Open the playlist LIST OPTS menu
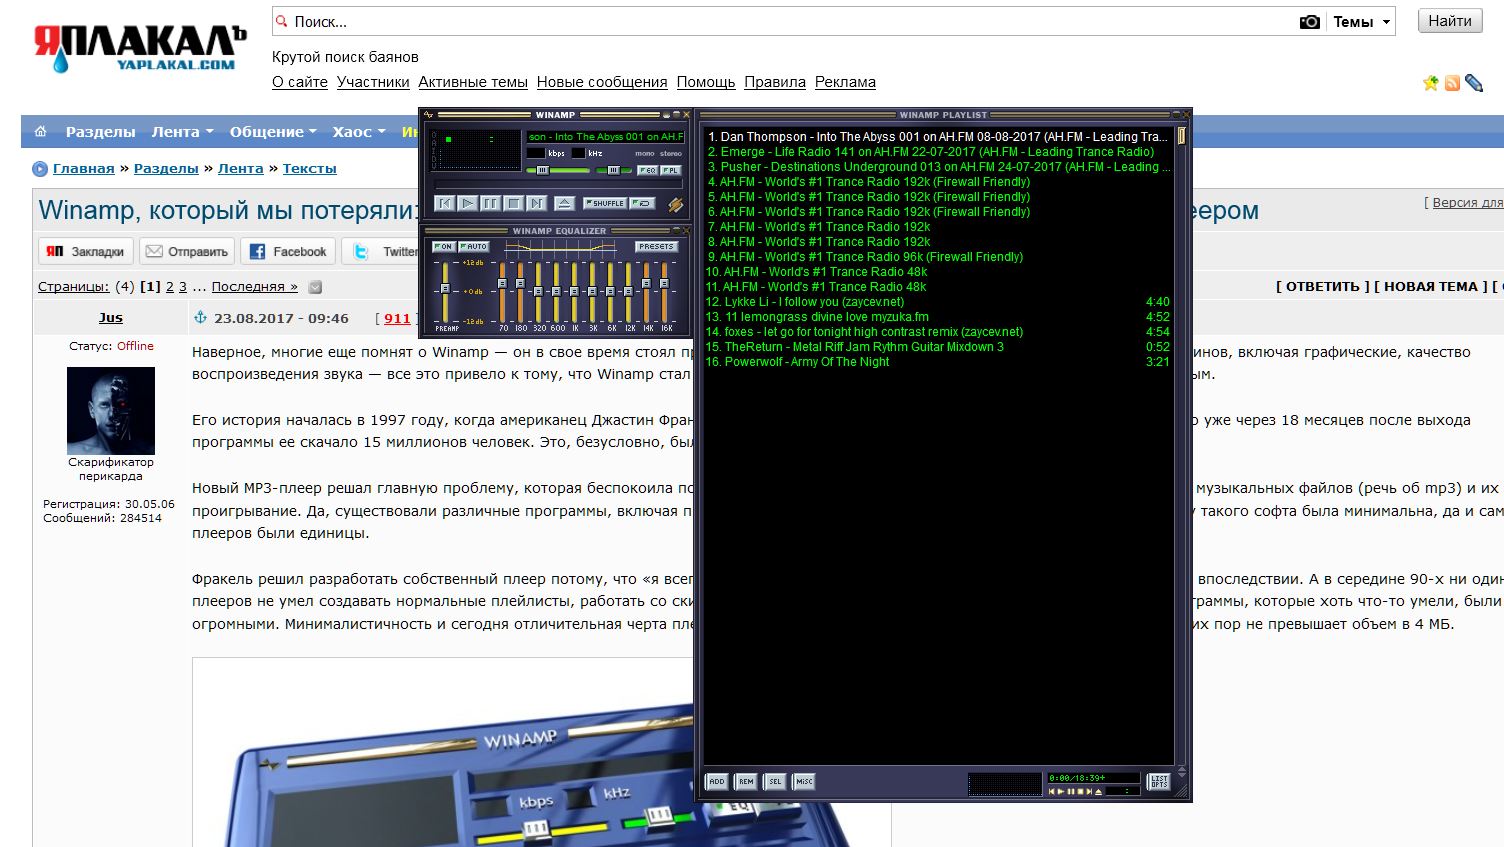The height and width of the screenshot is (847, 1504). [1159, 782]
